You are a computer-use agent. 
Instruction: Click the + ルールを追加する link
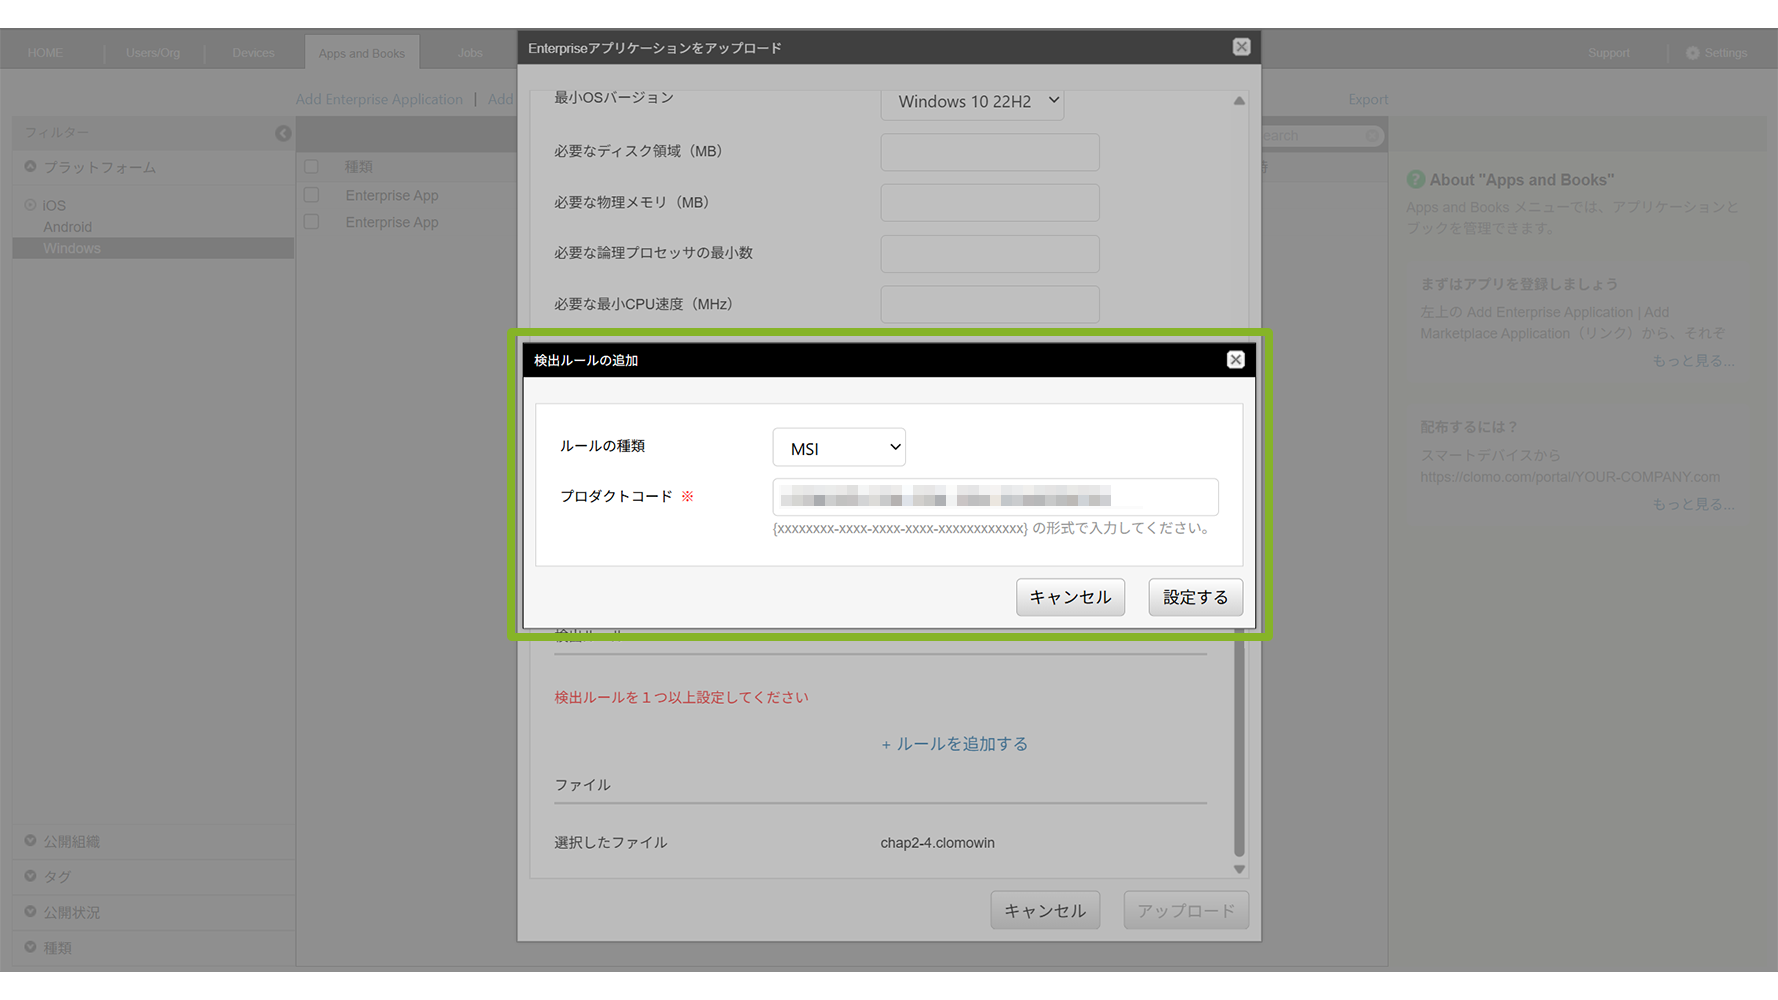click(954, 744)
